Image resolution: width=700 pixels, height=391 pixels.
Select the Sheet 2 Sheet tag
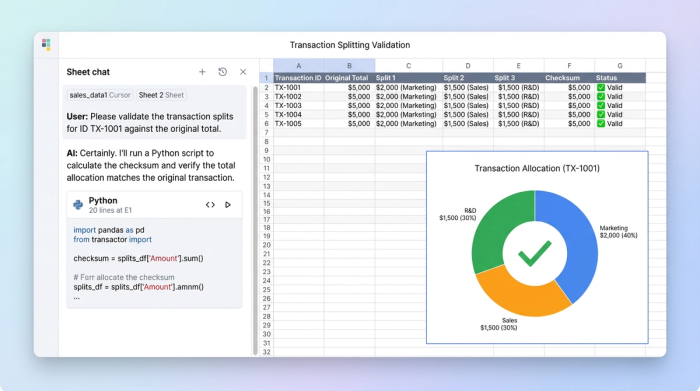[161, 95]
